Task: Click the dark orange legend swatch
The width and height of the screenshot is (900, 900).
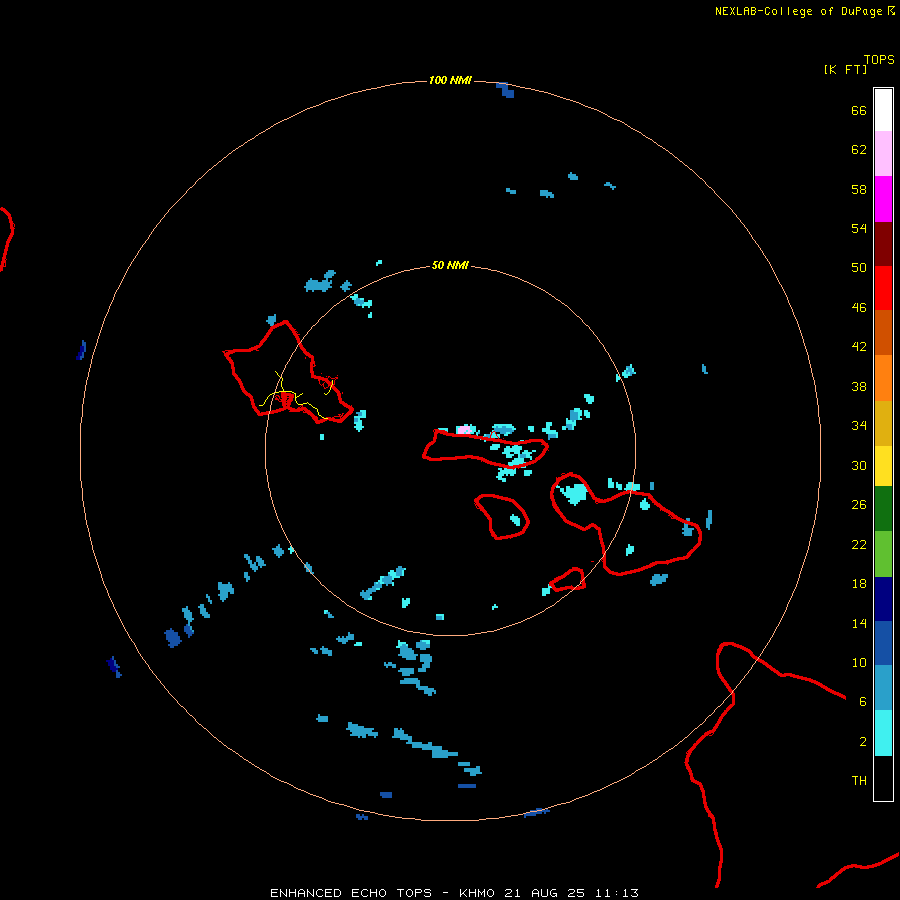Action: coord(883,333)
